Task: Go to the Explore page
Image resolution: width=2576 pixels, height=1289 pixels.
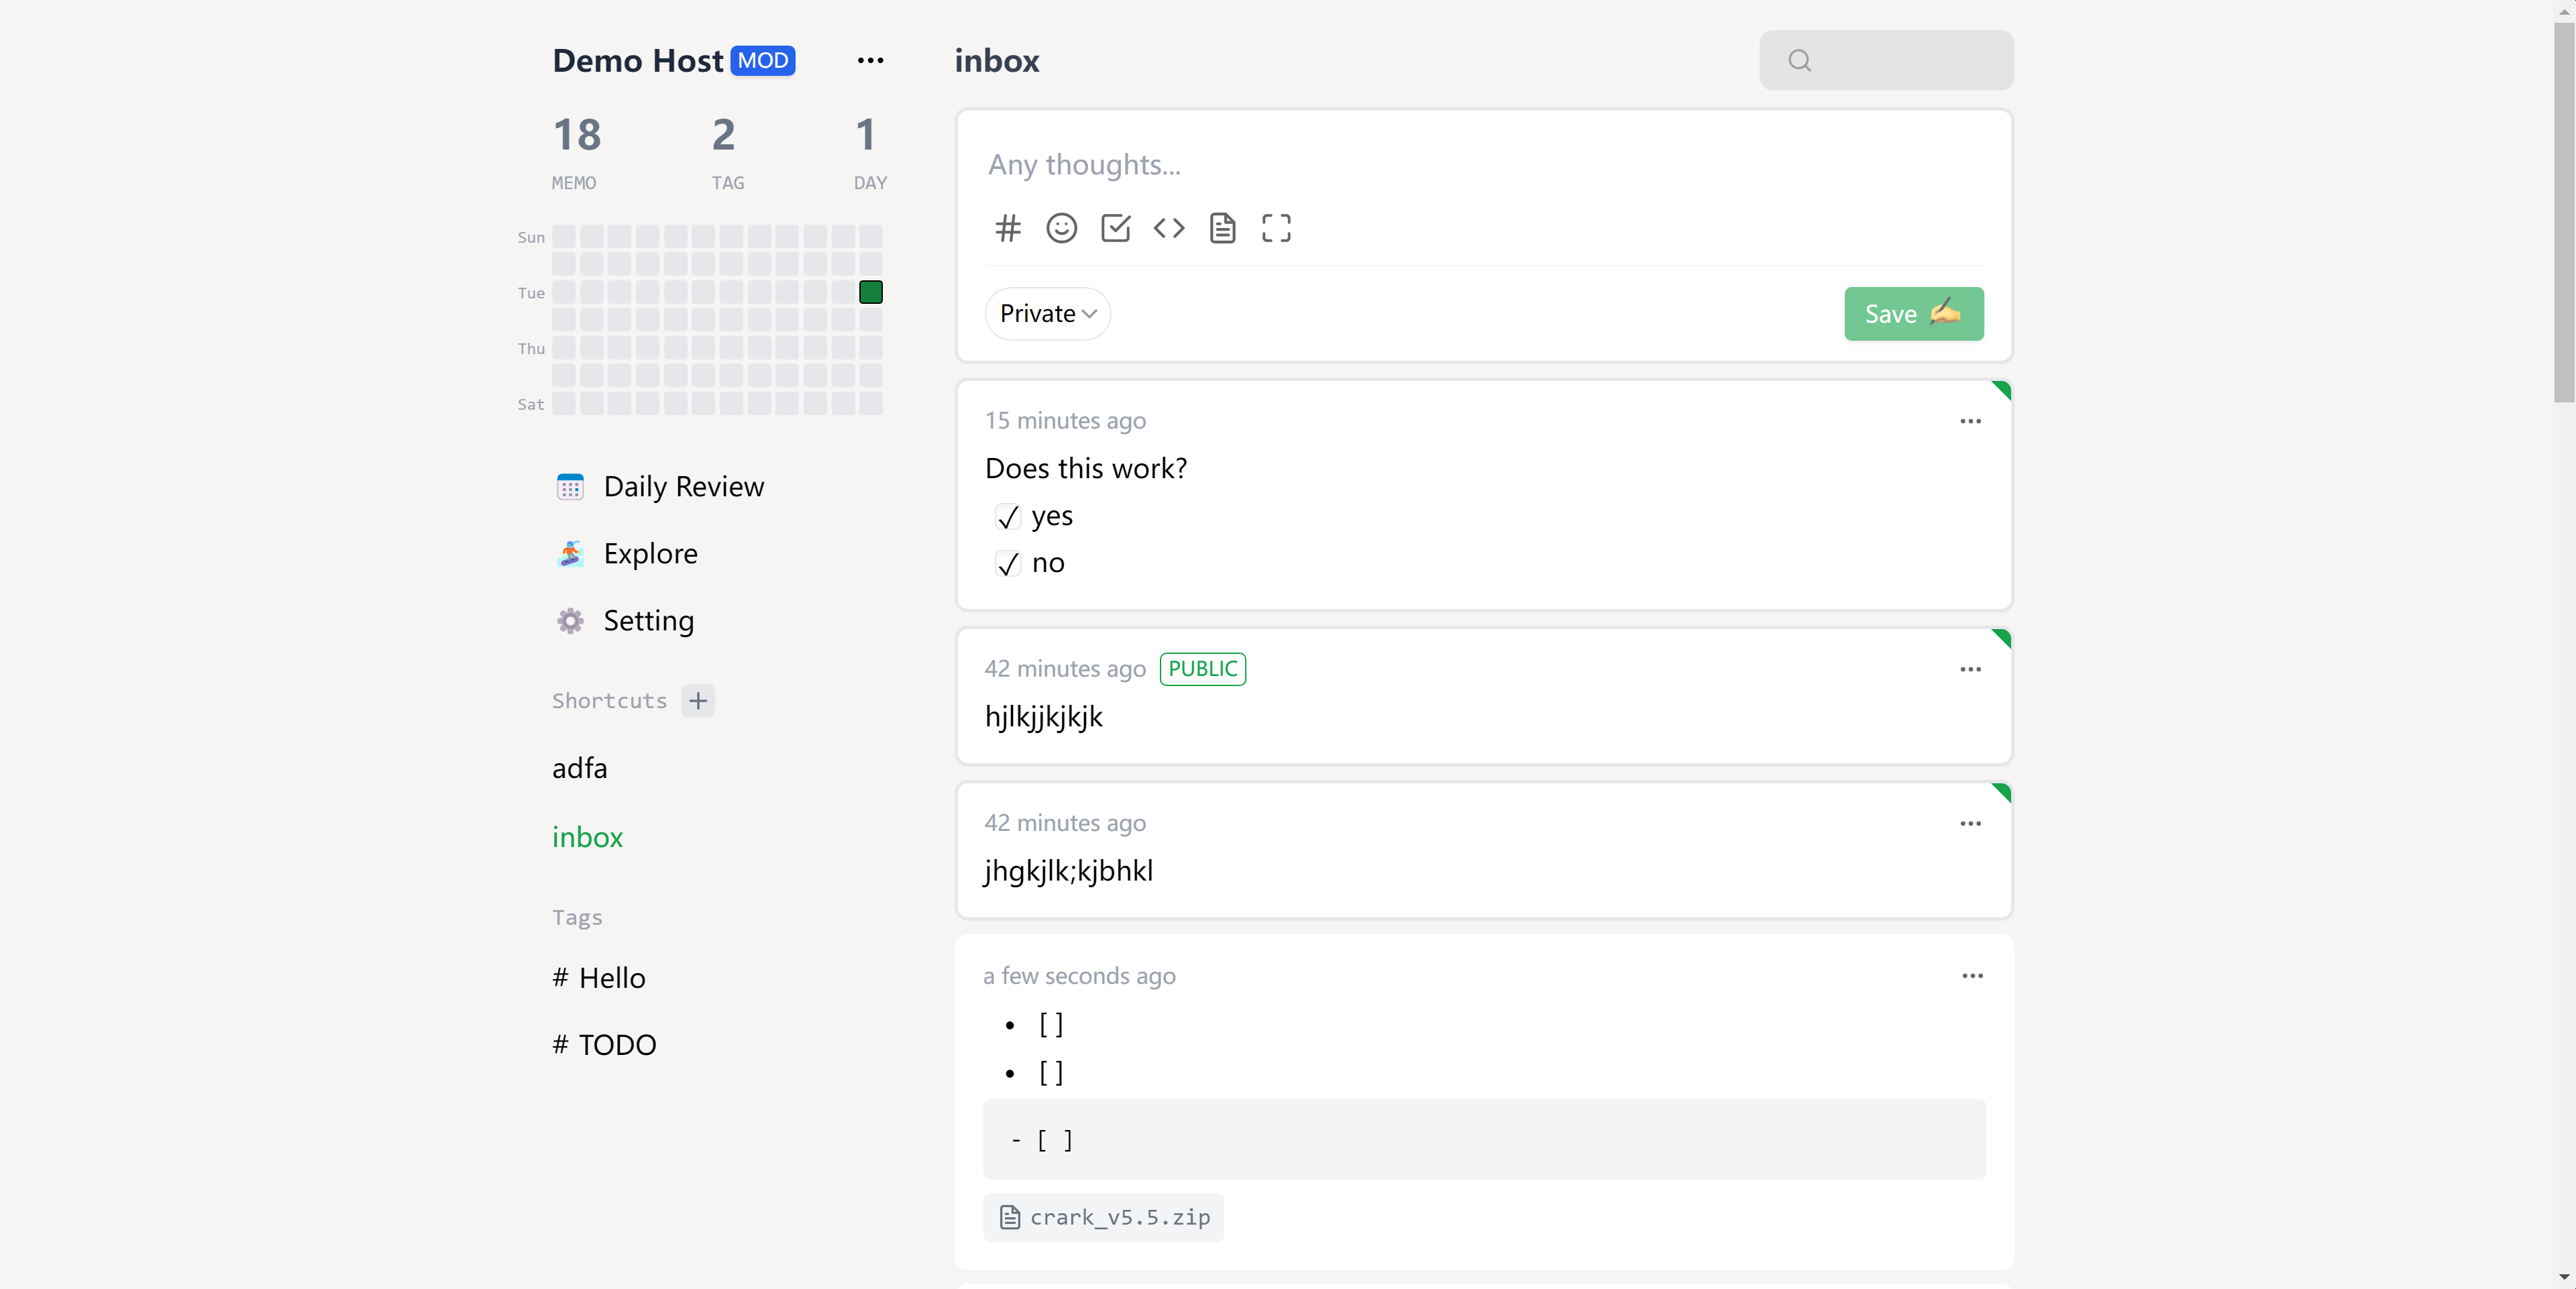Action: pyautogui.click(x=627, y=554)
